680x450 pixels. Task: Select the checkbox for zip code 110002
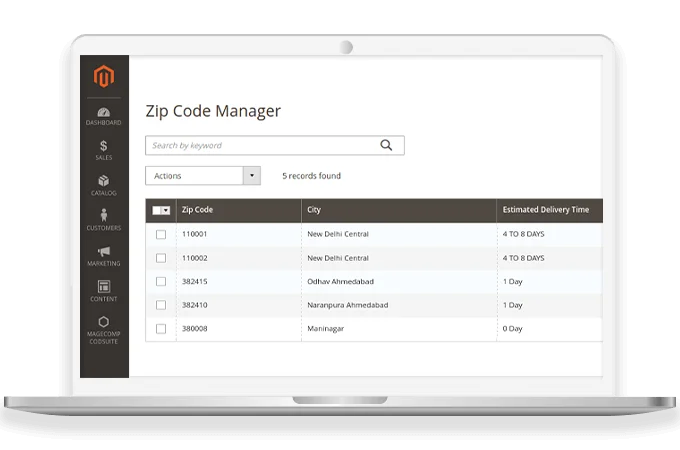tap(161, 258)
